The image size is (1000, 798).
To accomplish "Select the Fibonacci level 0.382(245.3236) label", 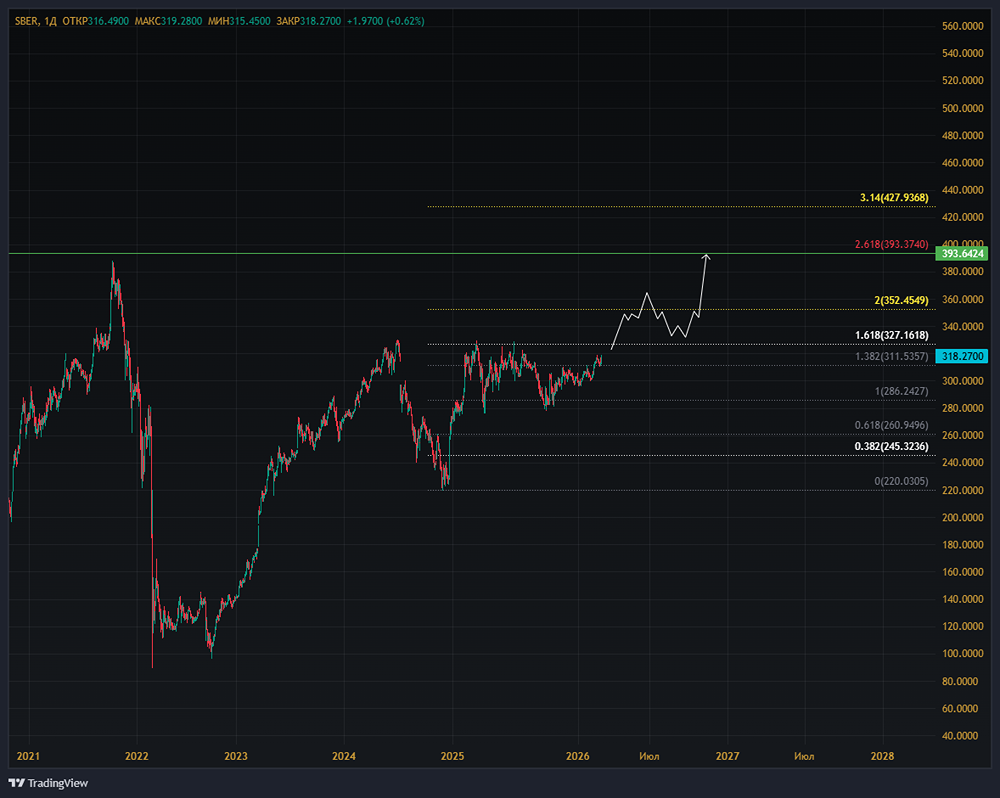I will click(x=892, y=446).
